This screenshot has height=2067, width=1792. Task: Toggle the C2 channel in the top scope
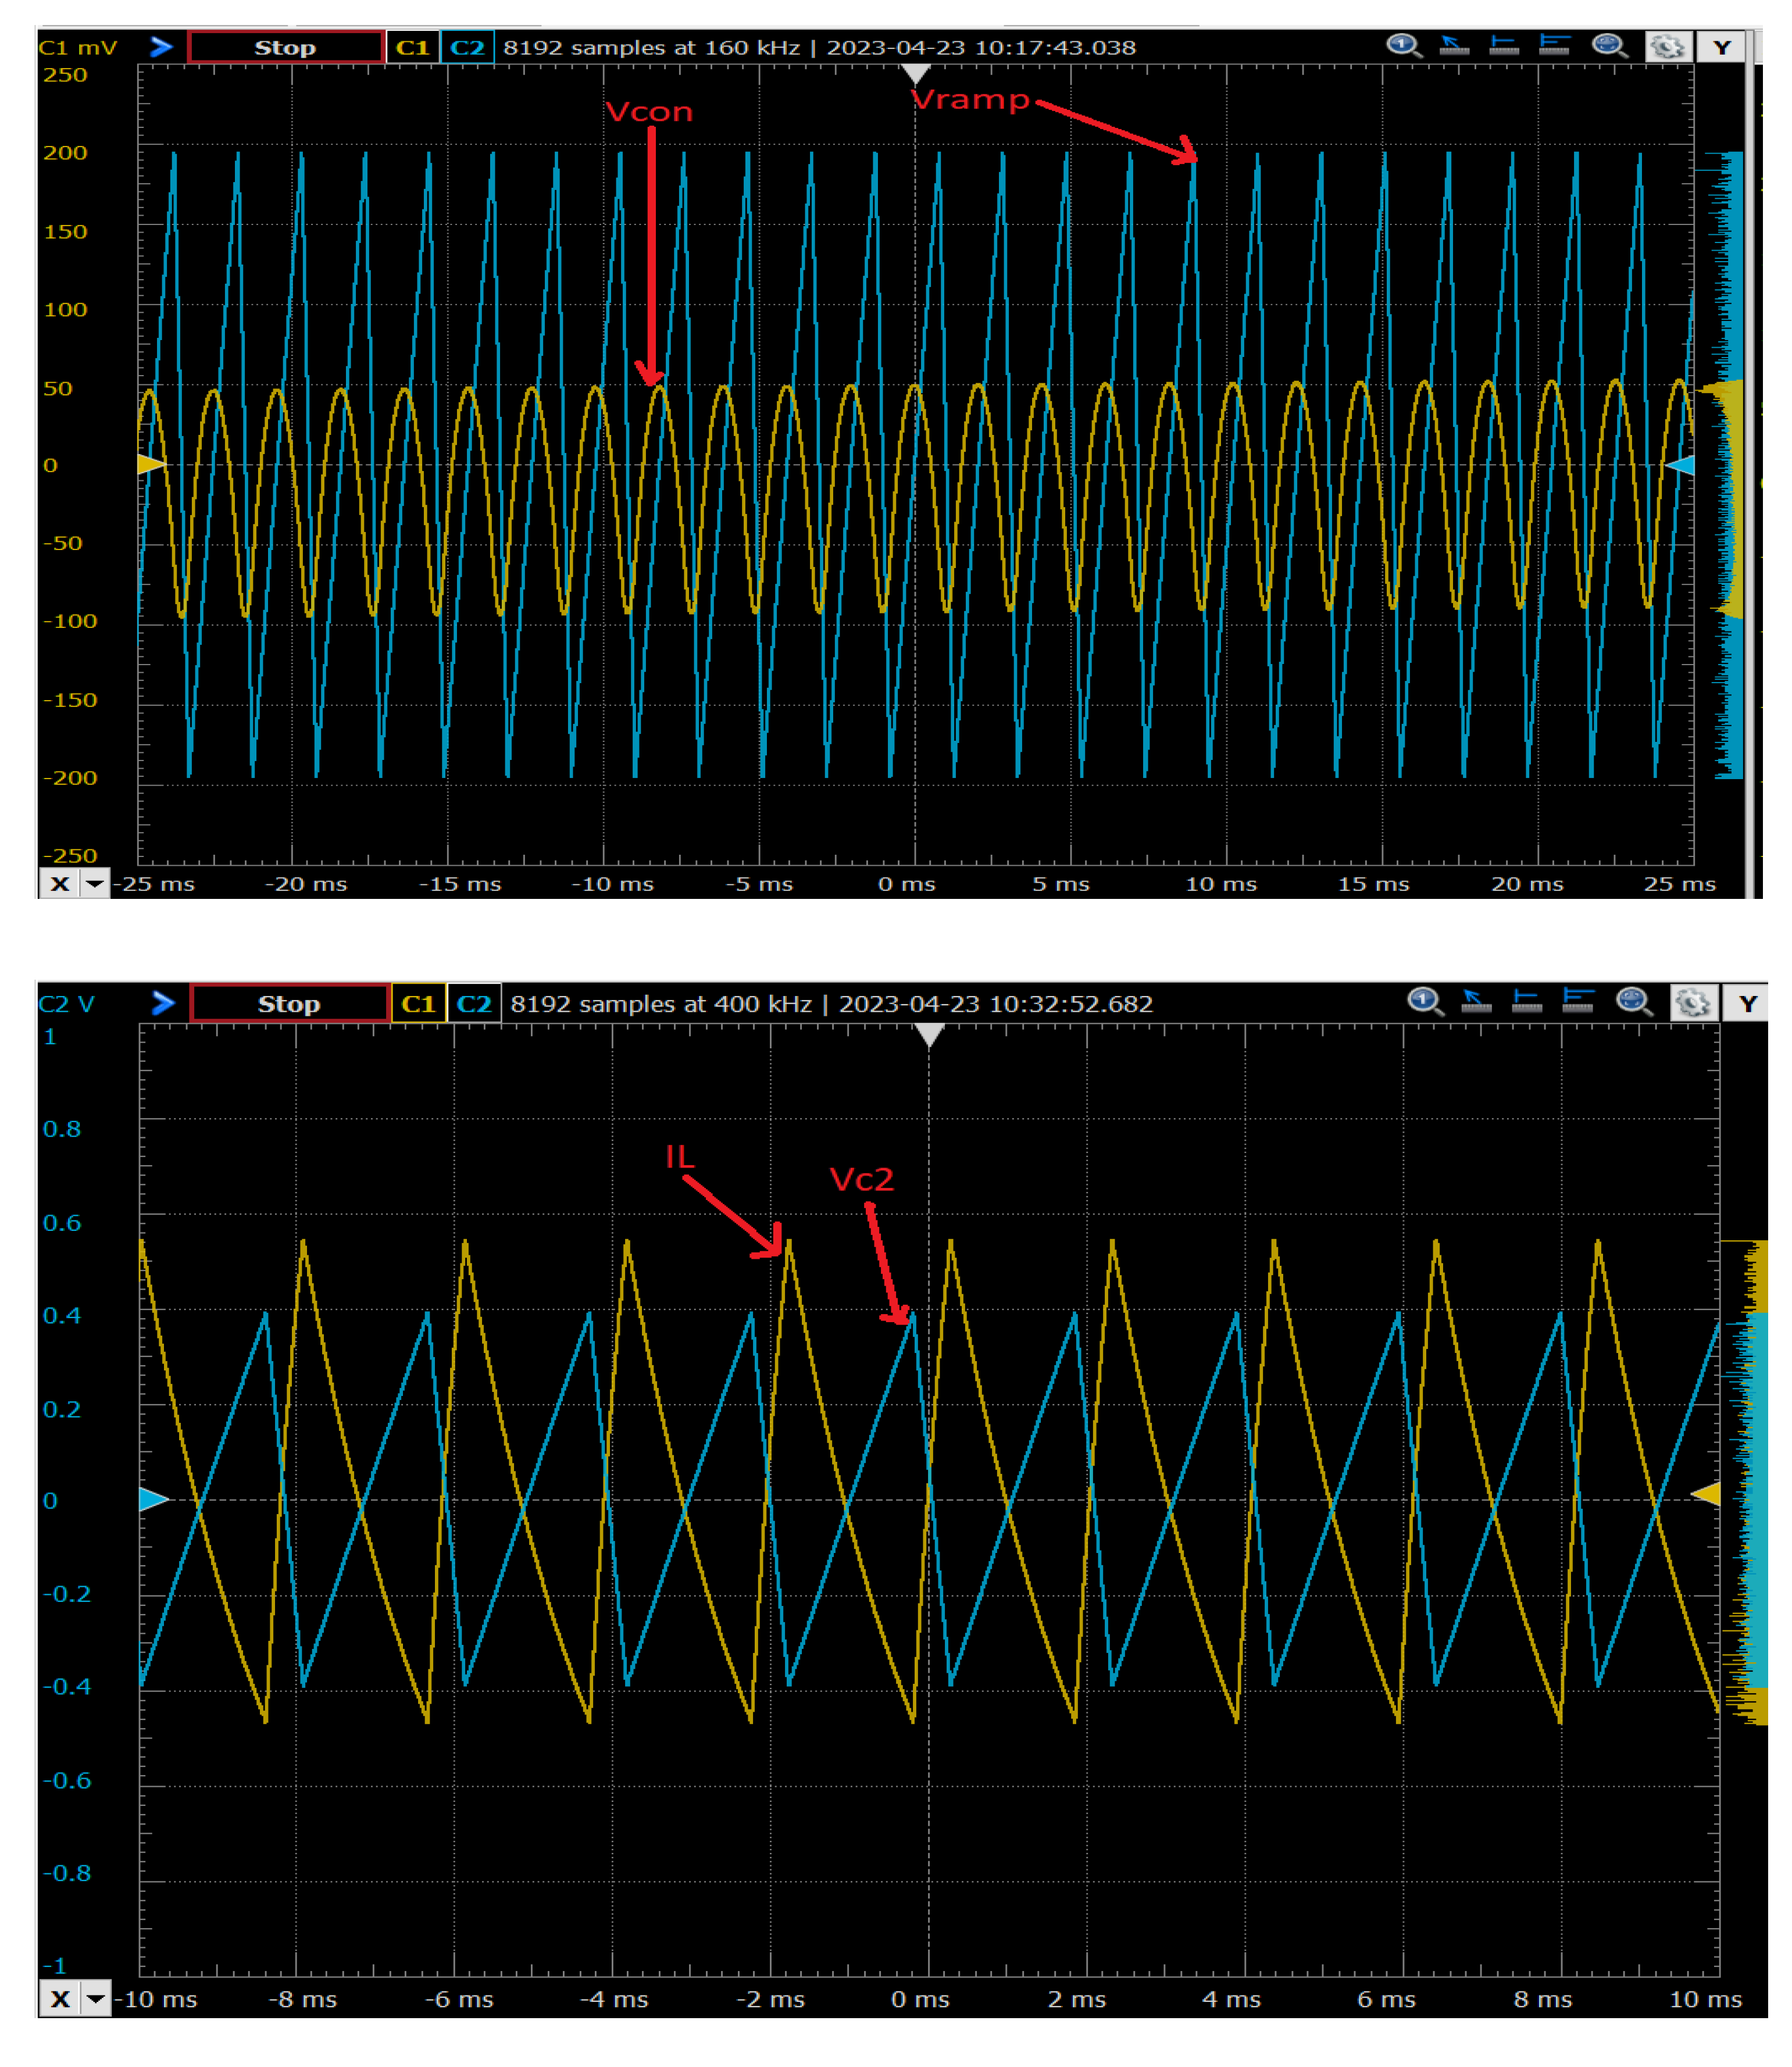click(467, 47)
